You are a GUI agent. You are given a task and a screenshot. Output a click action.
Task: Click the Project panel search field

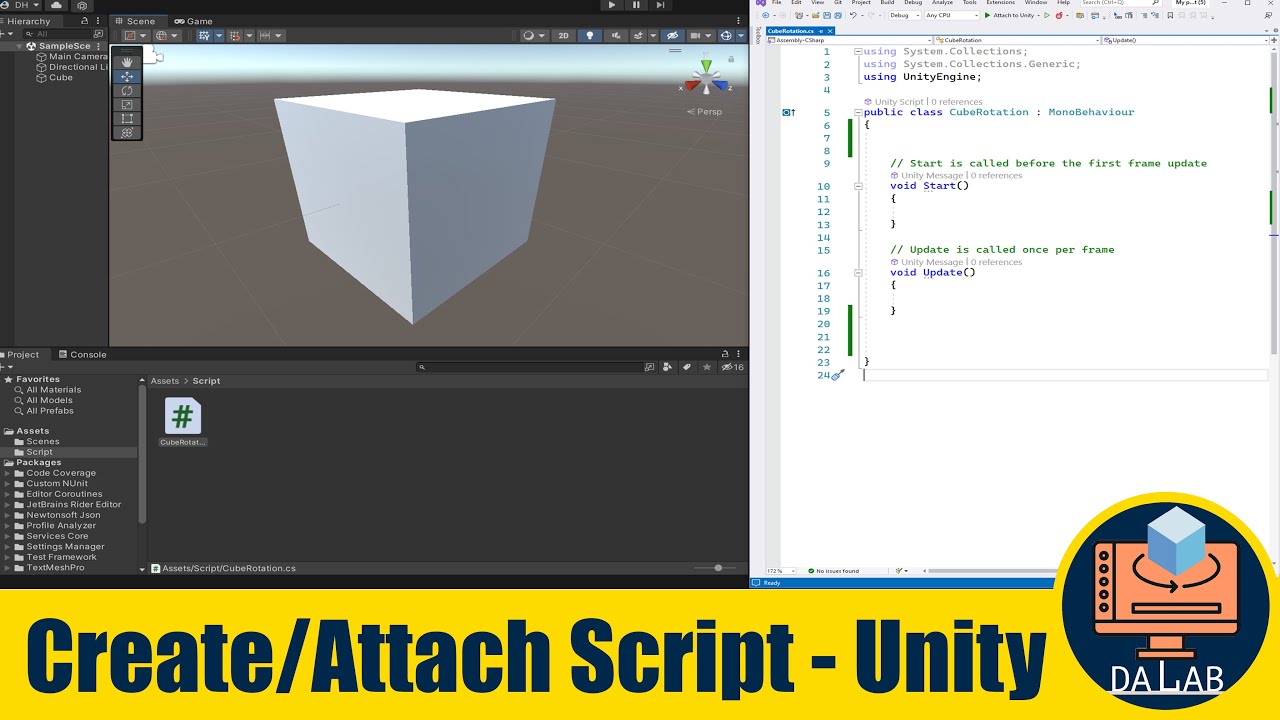(x=530, y=367)
